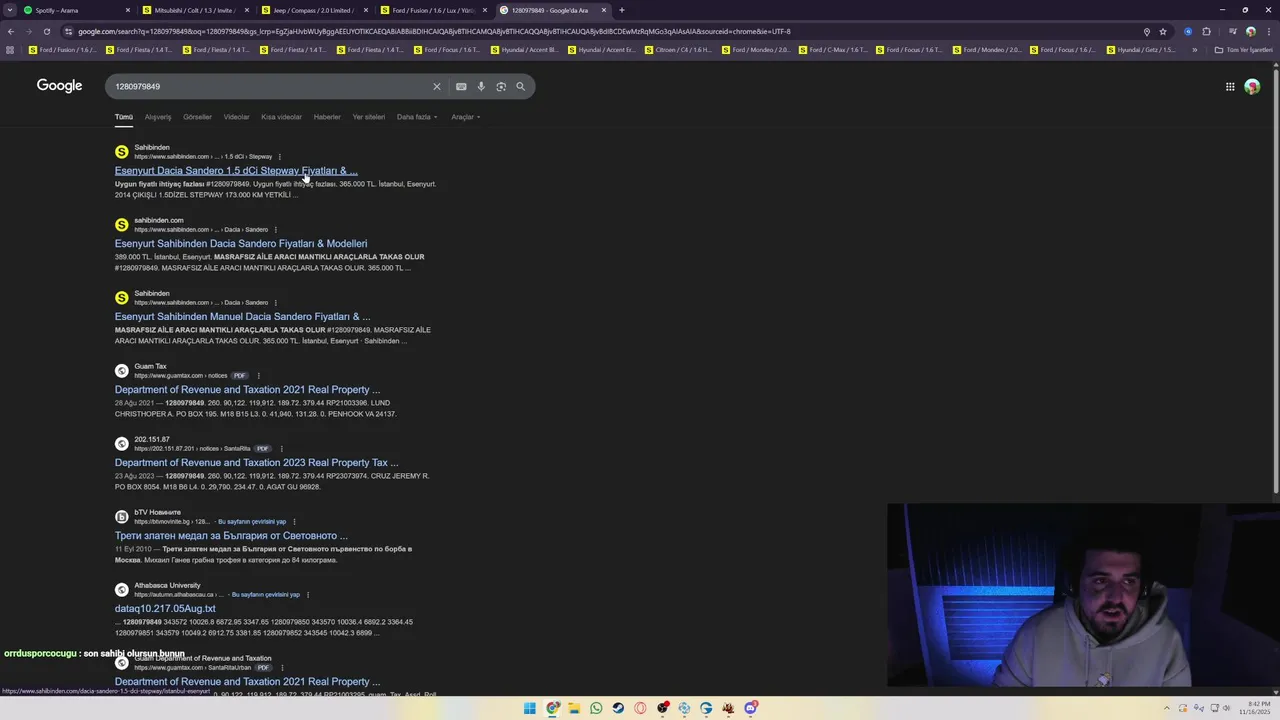This screenshot has height=720, width=1280.
Task: Switch to the Videolar tab
Action: pos(237,117)
